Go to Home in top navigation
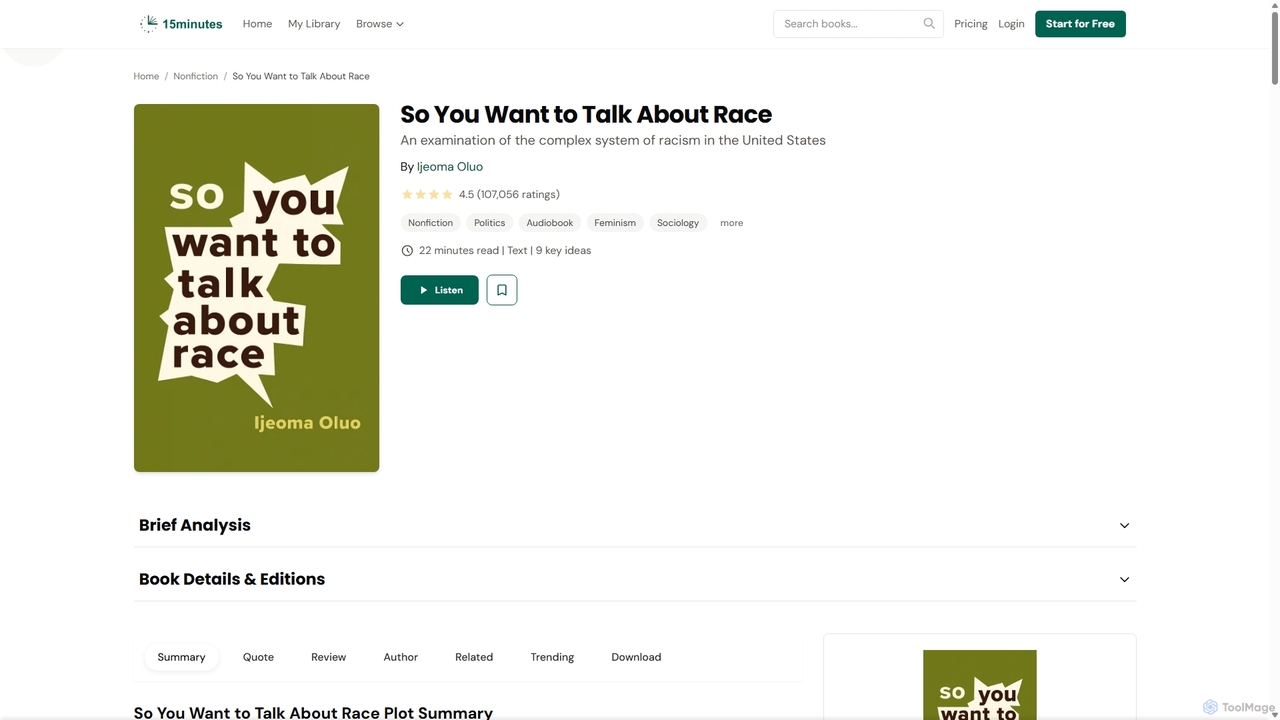The height and width of the screenshot is (720, 1280). click(257, 24)
